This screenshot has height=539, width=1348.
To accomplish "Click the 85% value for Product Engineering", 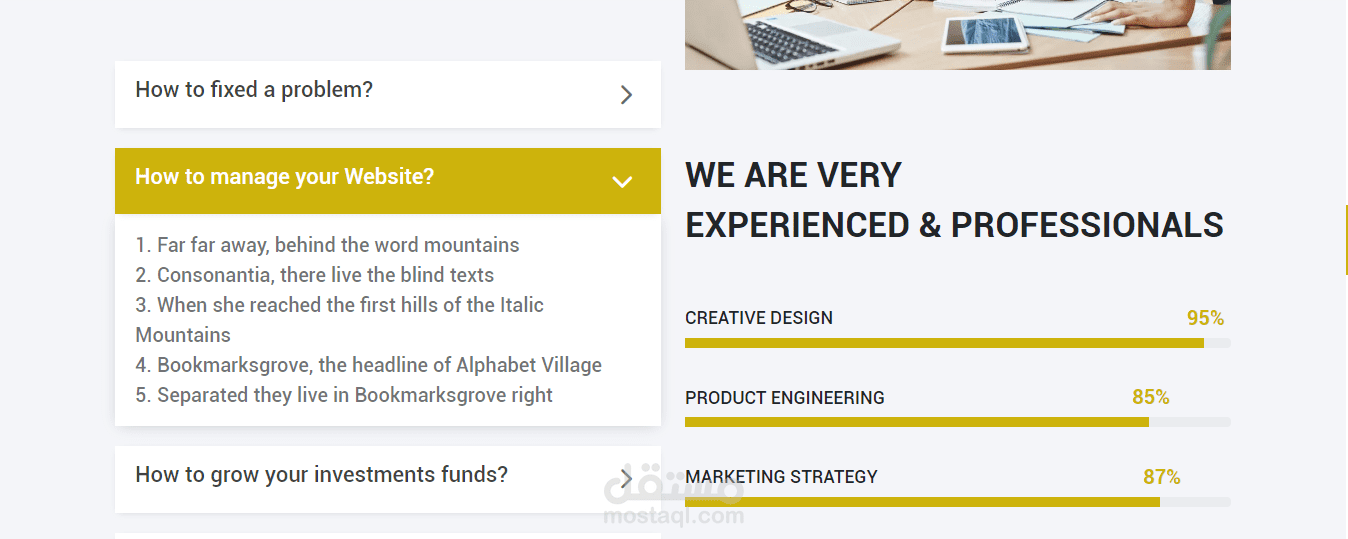I will (1150, 397).
